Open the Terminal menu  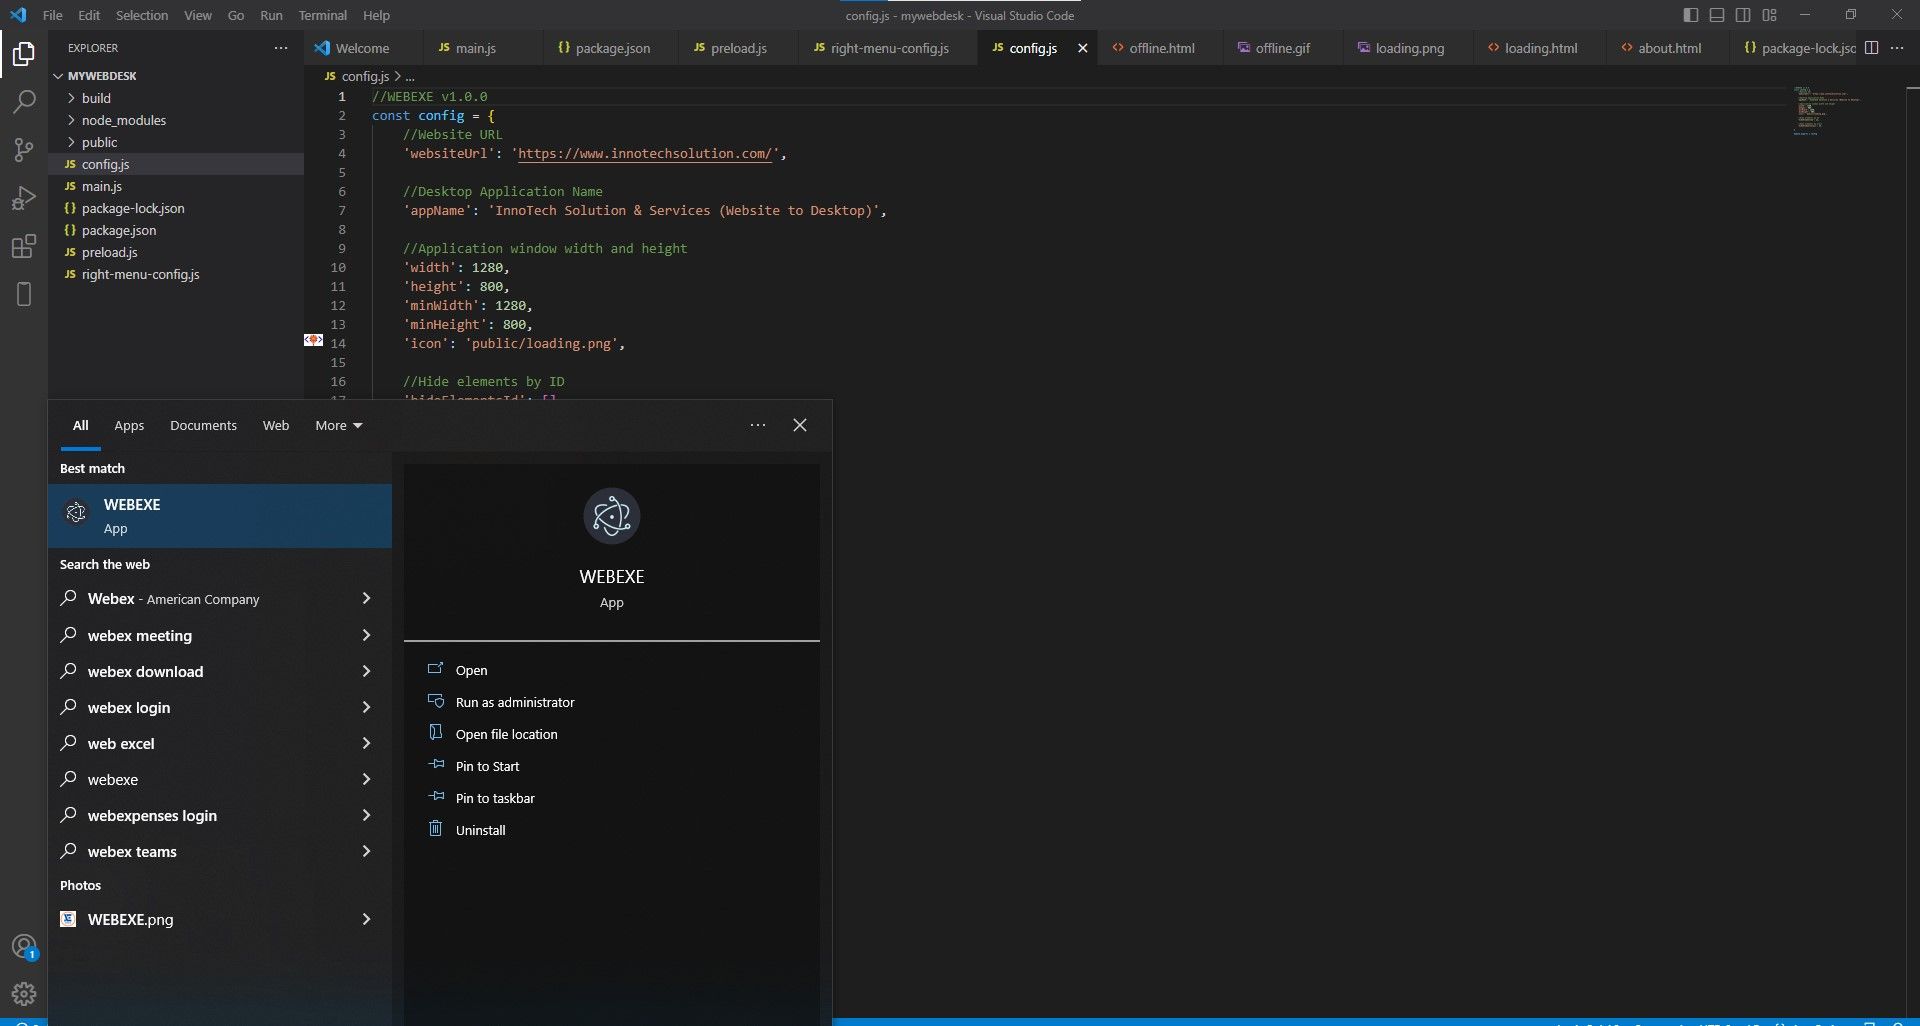(x=322, y=15)
